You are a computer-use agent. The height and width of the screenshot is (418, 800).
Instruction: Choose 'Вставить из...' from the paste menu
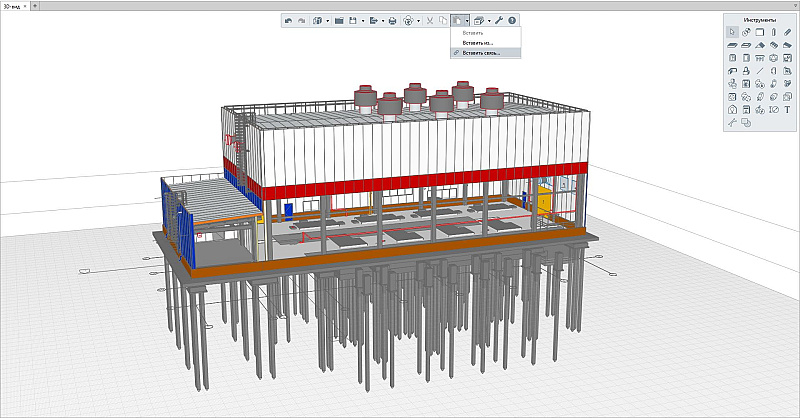coord(477,43)
